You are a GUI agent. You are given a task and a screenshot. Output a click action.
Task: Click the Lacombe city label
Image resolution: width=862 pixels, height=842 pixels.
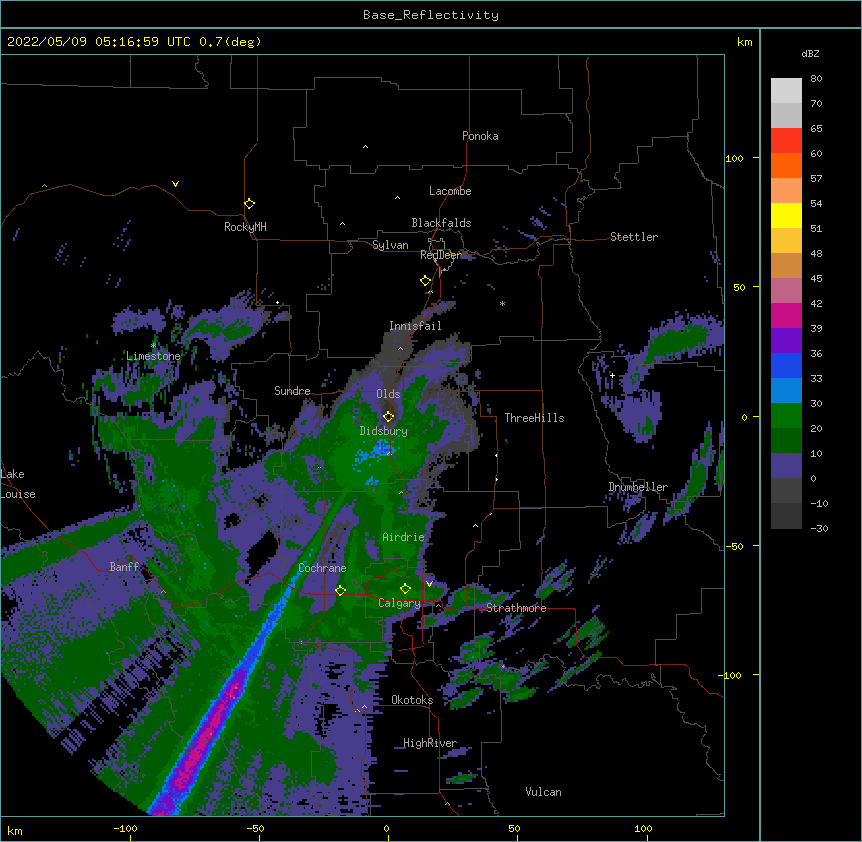coord(450,191)
